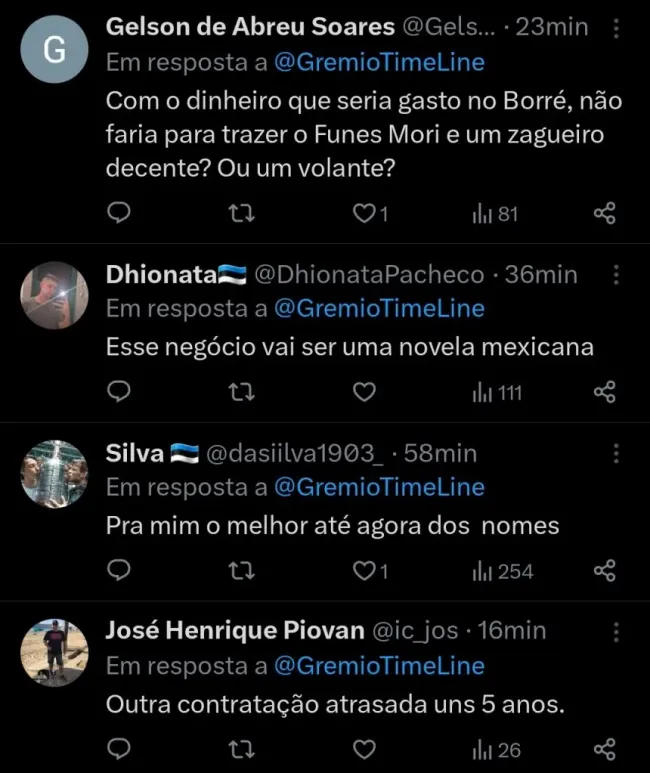650x773 pixels.
Task: Open Silva's trophy profile picture
Action: 55,474
